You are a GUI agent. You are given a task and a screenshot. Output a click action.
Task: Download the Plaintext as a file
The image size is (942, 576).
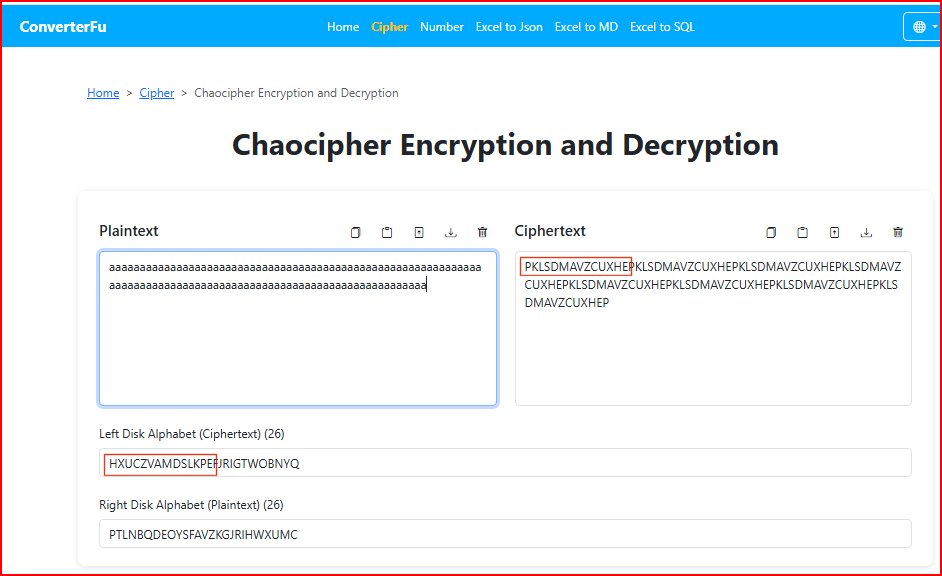coord(451,231)
